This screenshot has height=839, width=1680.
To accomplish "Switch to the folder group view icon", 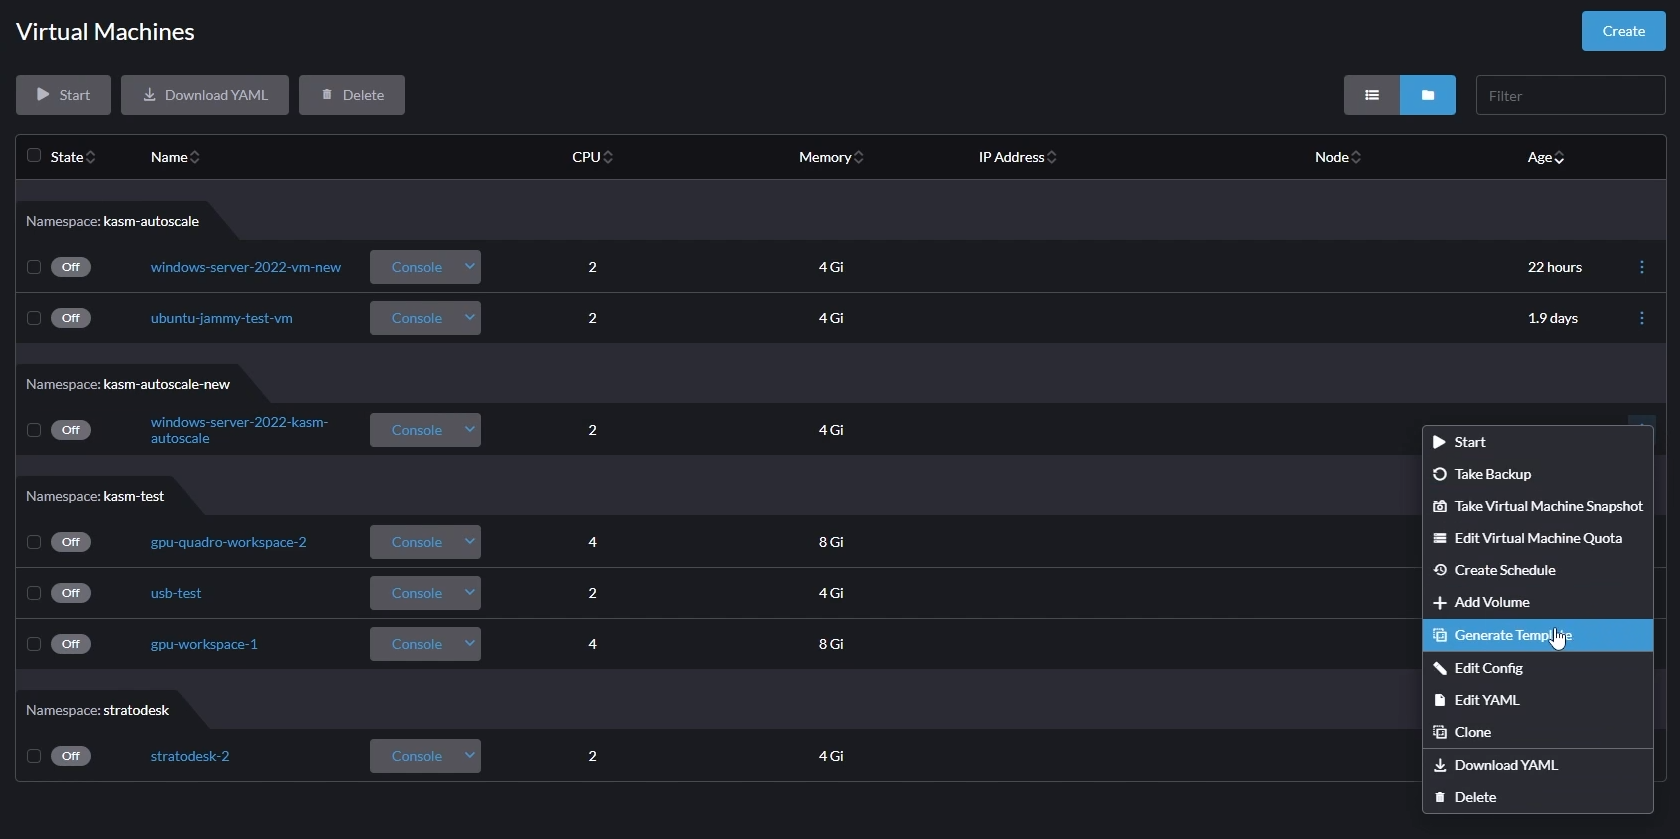I will (x=1427, y=95).
